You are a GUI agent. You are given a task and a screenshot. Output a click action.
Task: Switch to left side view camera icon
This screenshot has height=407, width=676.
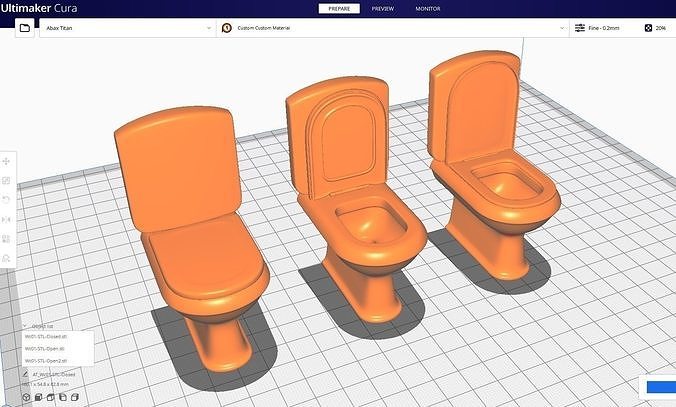coord(63,397)
